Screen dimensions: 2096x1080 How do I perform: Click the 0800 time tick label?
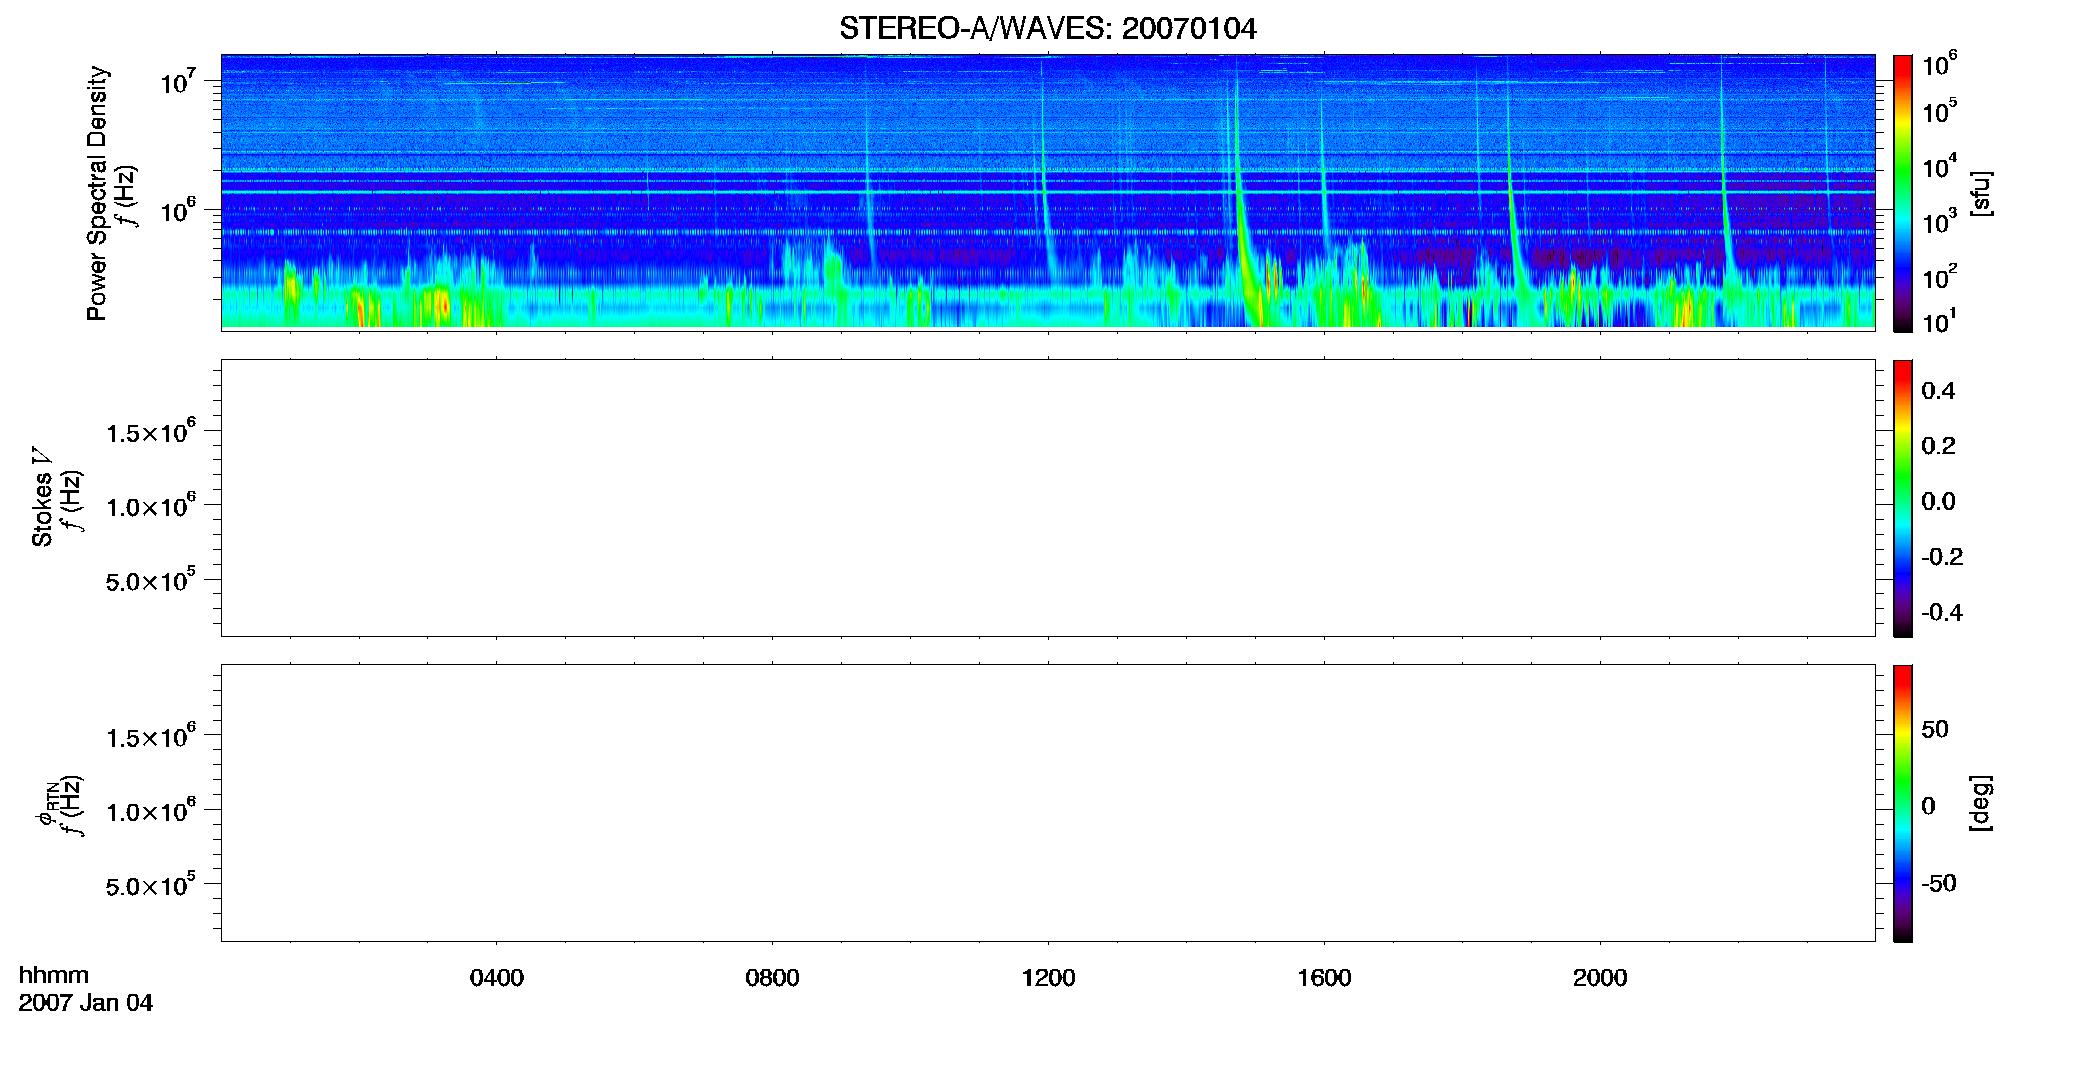(772, 978)
